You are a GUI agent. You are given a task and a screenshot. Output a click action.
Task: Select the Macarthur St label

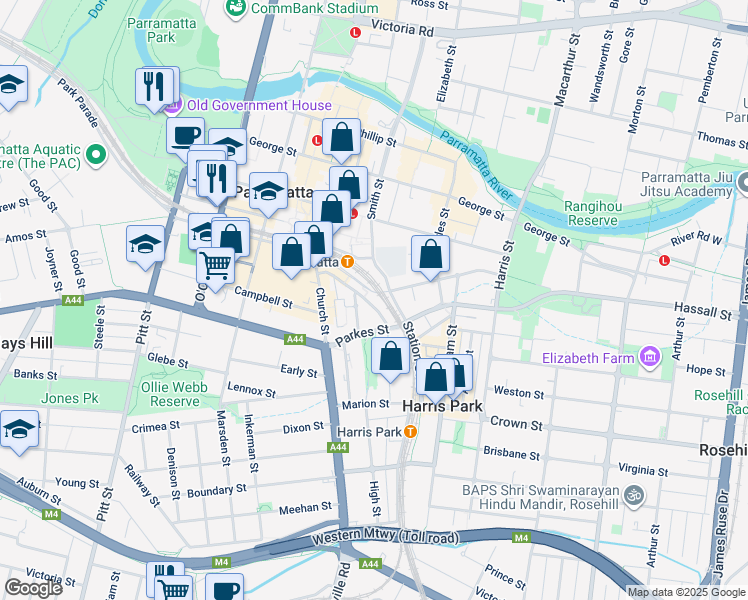[x=567, y=70]
